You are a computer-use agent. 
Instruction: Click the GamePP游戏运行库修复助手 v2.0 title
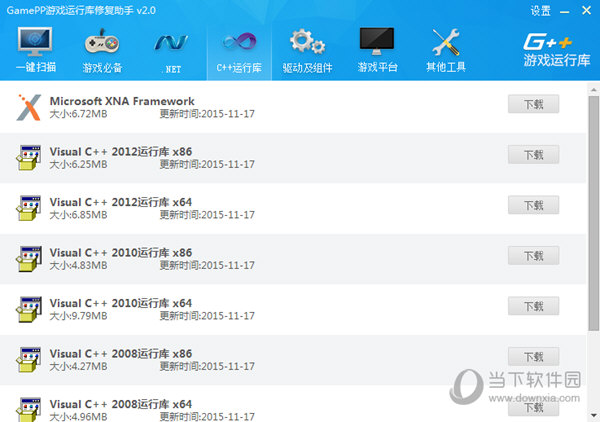coord(81,10)
